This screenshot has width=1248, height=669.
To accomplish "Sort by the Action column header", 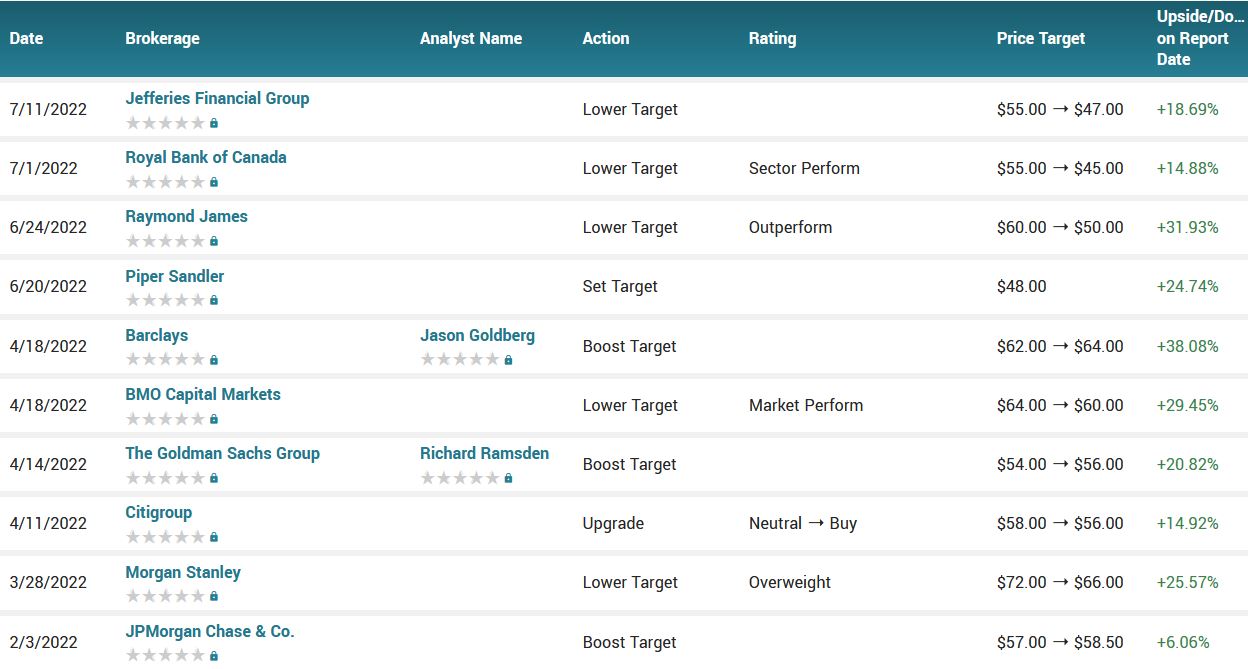I will click(606, 38).
